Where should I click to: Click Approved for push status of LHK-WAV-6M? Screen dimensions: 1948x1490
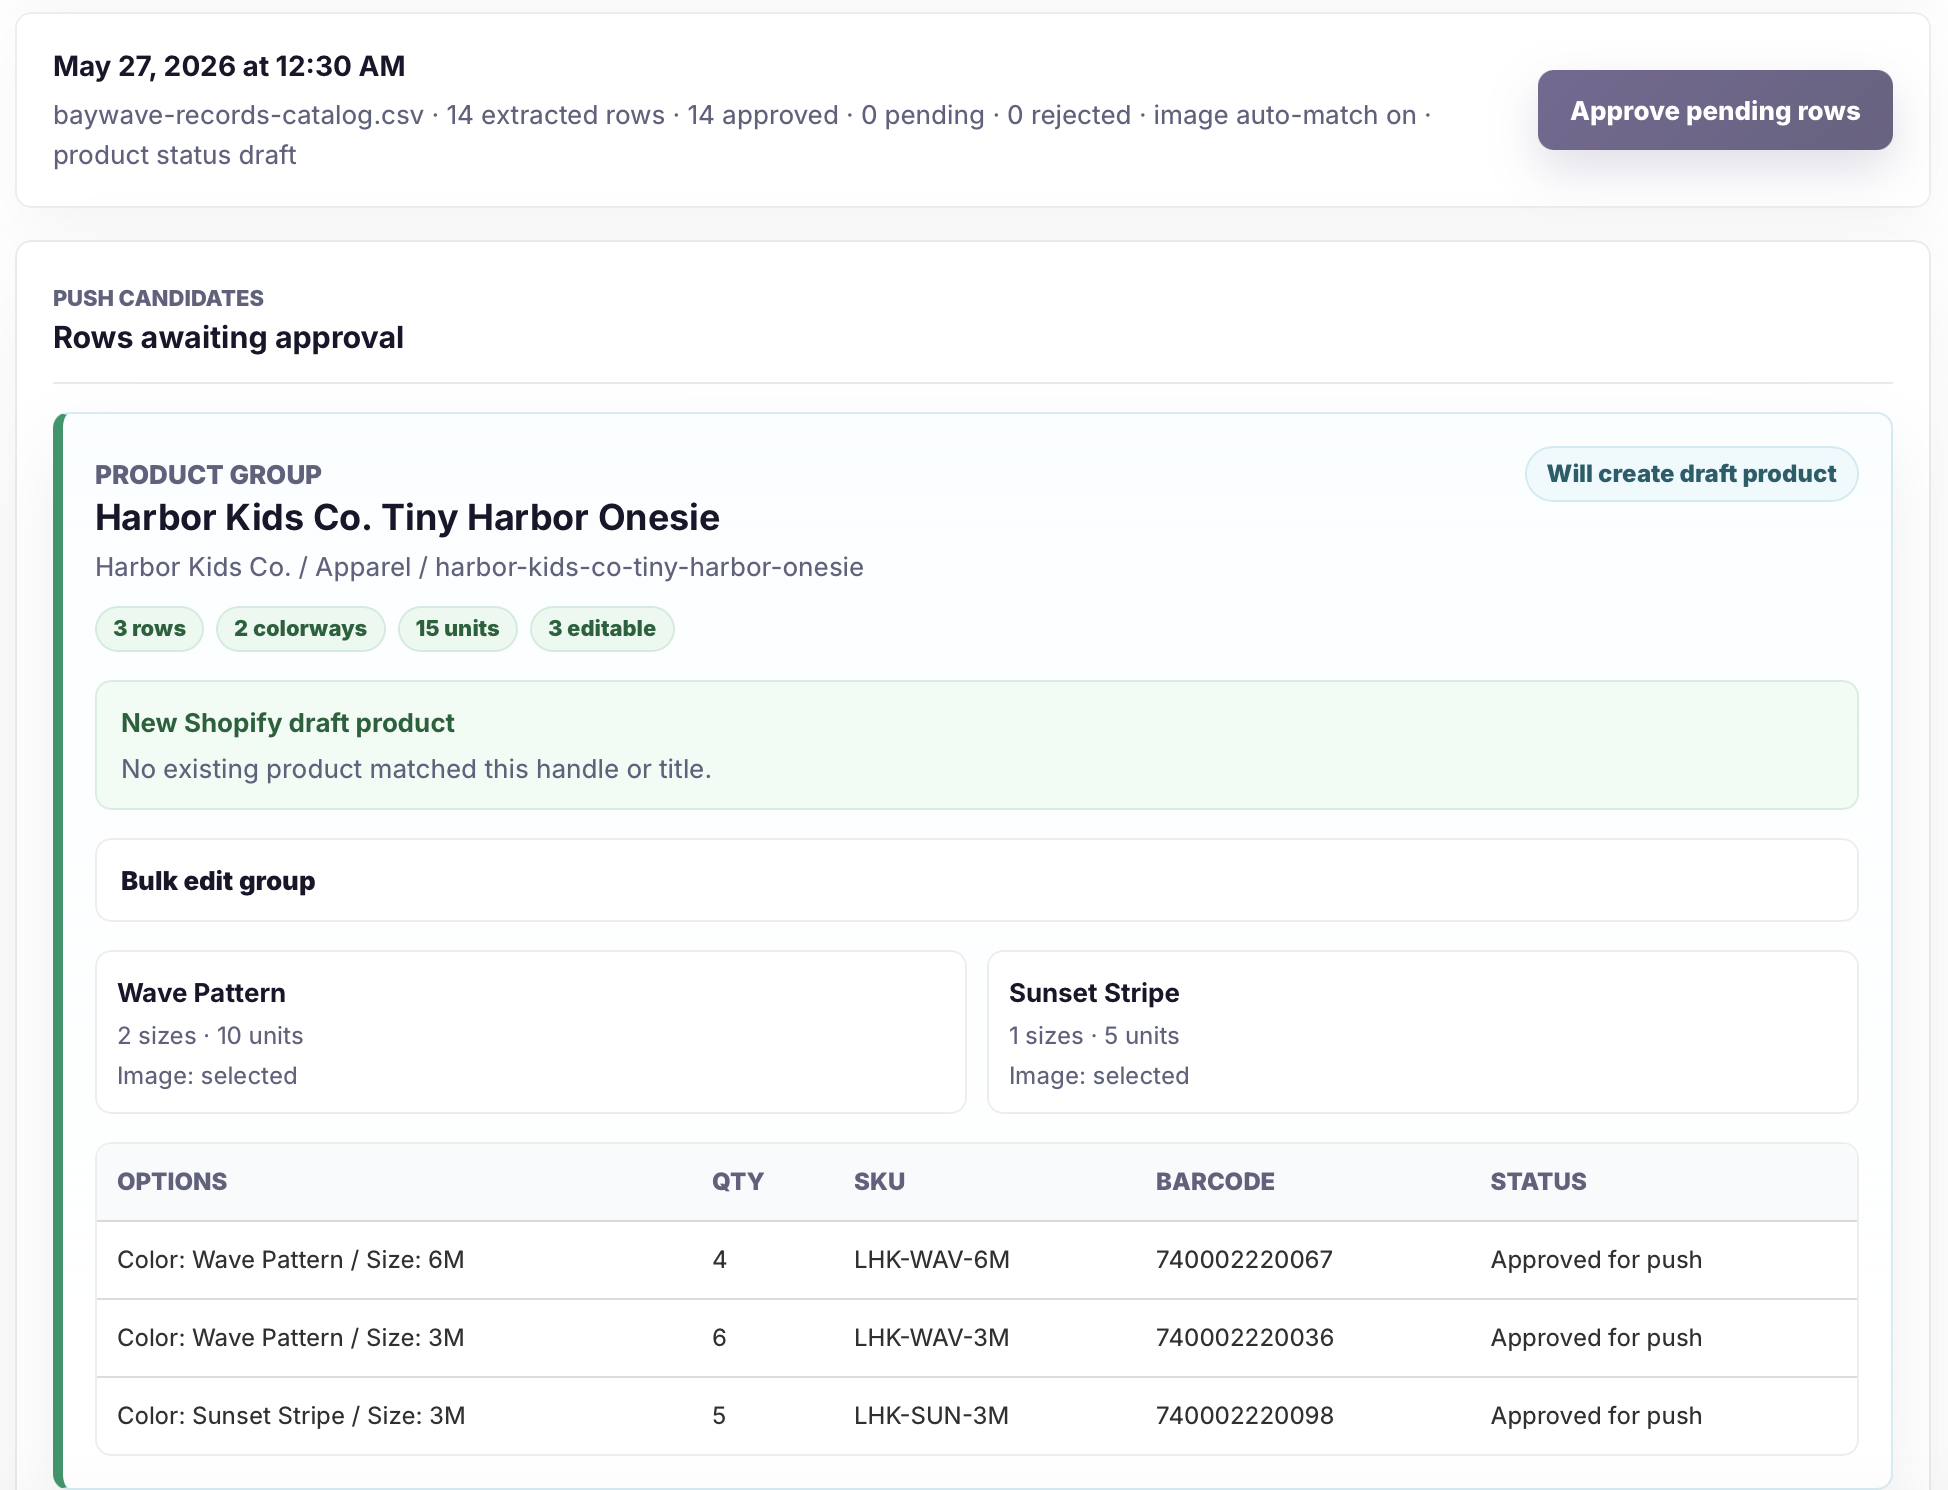tap(1596, 1260)
